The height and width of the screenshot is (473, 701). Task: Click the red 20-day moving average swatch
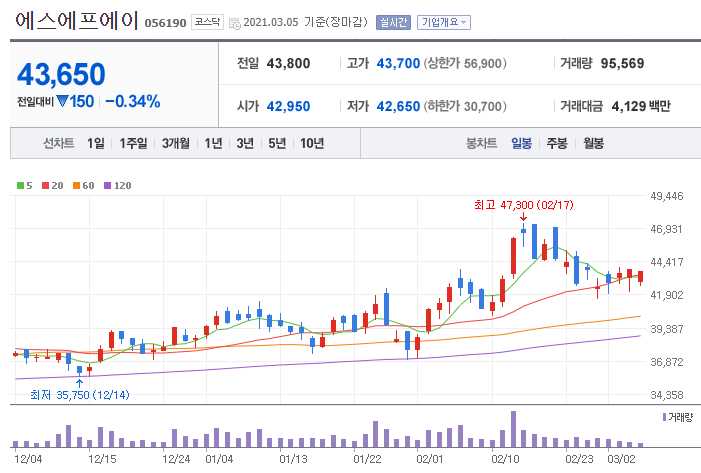45,186
